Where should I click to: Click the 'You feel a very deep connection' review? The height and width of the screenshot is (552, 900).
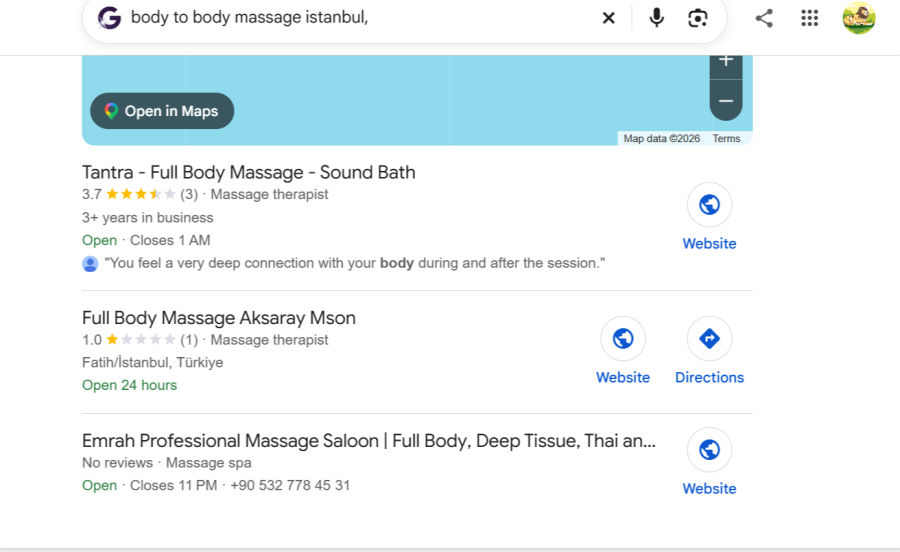355,263
